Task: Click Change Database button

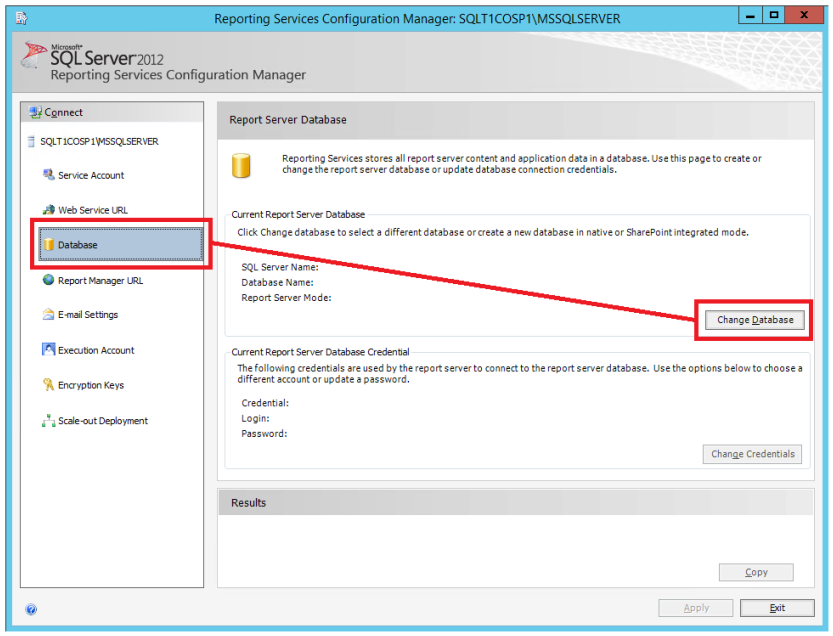Action: point(754,320)
